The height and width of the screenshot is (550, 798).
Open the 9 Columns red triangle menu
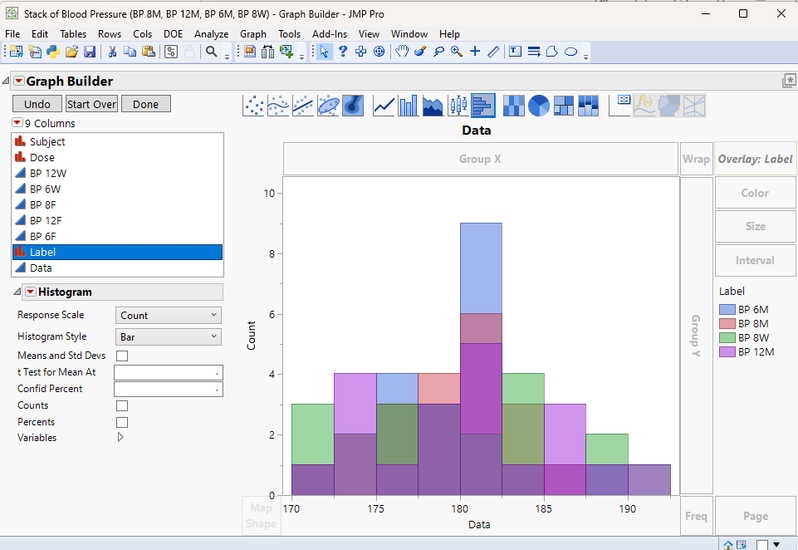coord(17,123)
